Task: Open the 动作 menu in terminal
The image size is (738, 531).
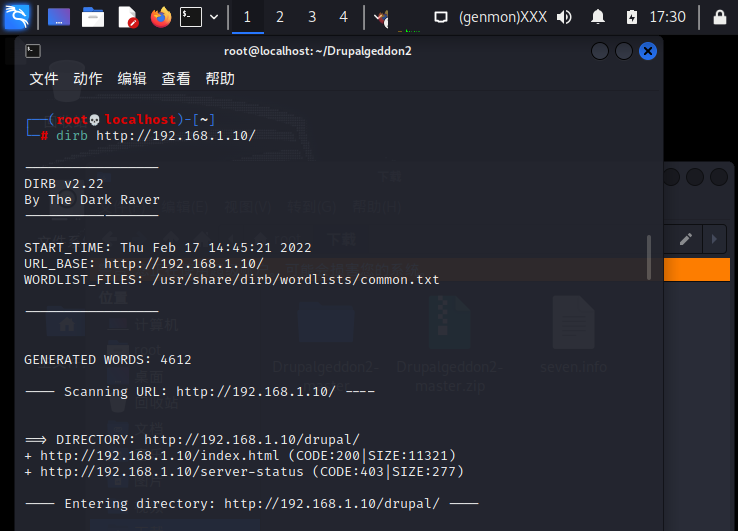Action: pos(88,79)
